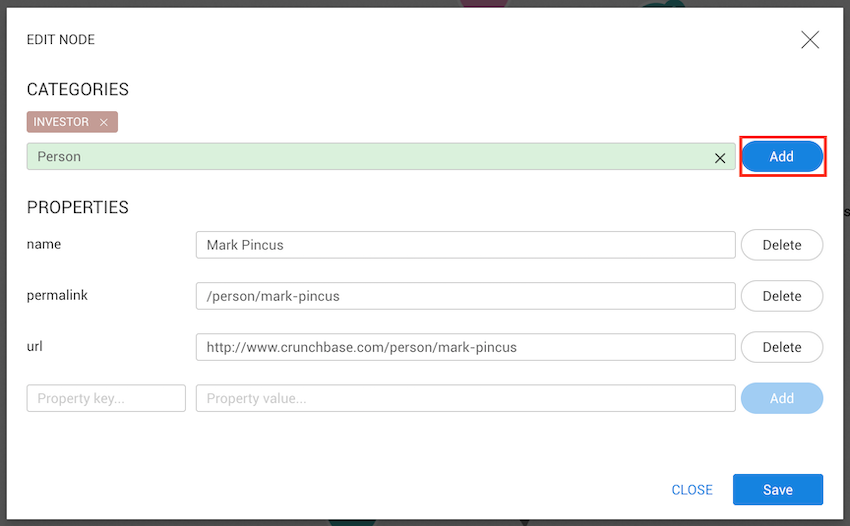
Task: Click the permalink property label
Action: pos(57,295)
